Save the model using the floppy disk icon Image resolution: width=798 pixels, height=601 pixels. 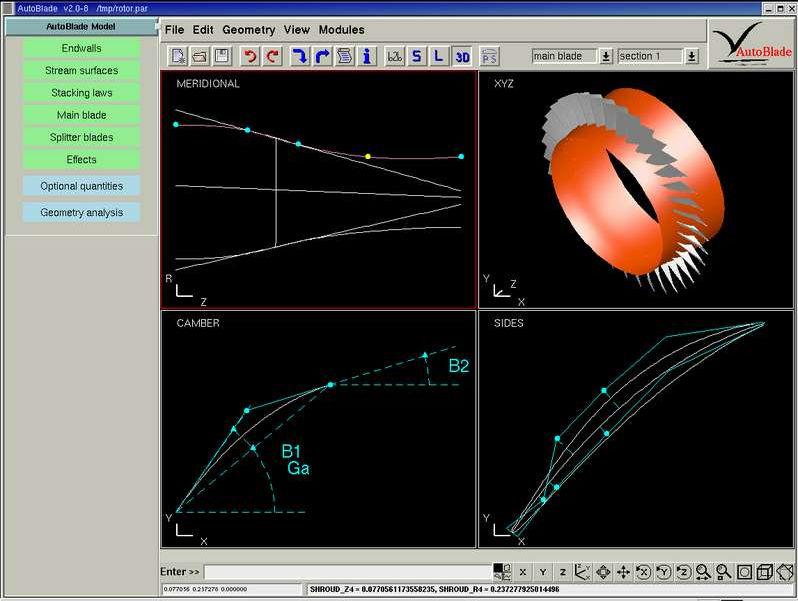tap(222, 56)
